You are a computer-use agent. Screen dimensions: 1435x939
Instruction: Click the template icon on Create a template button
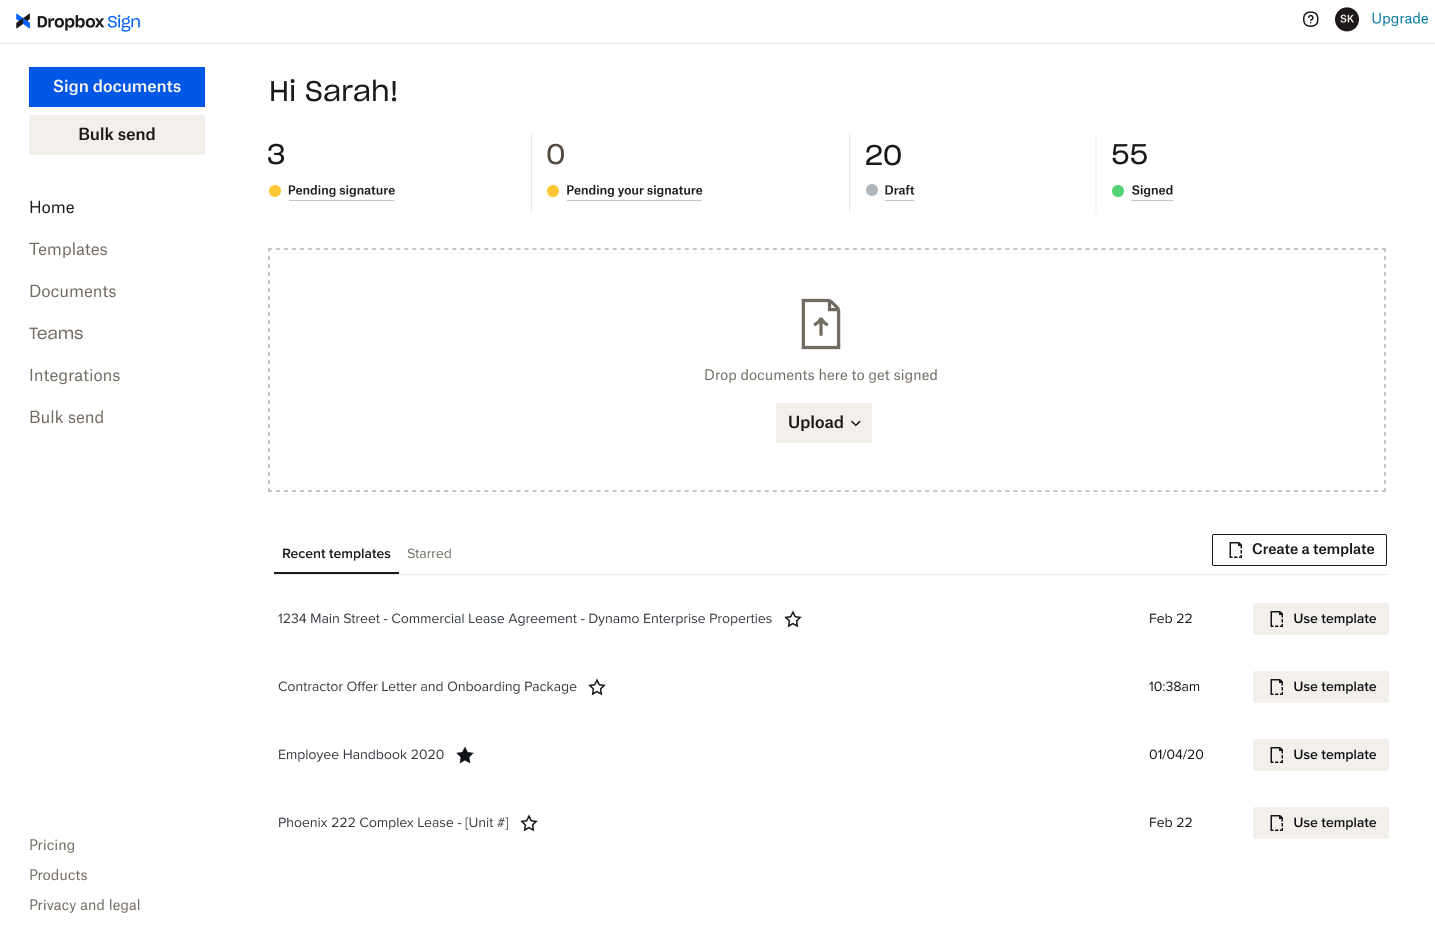1236,549
